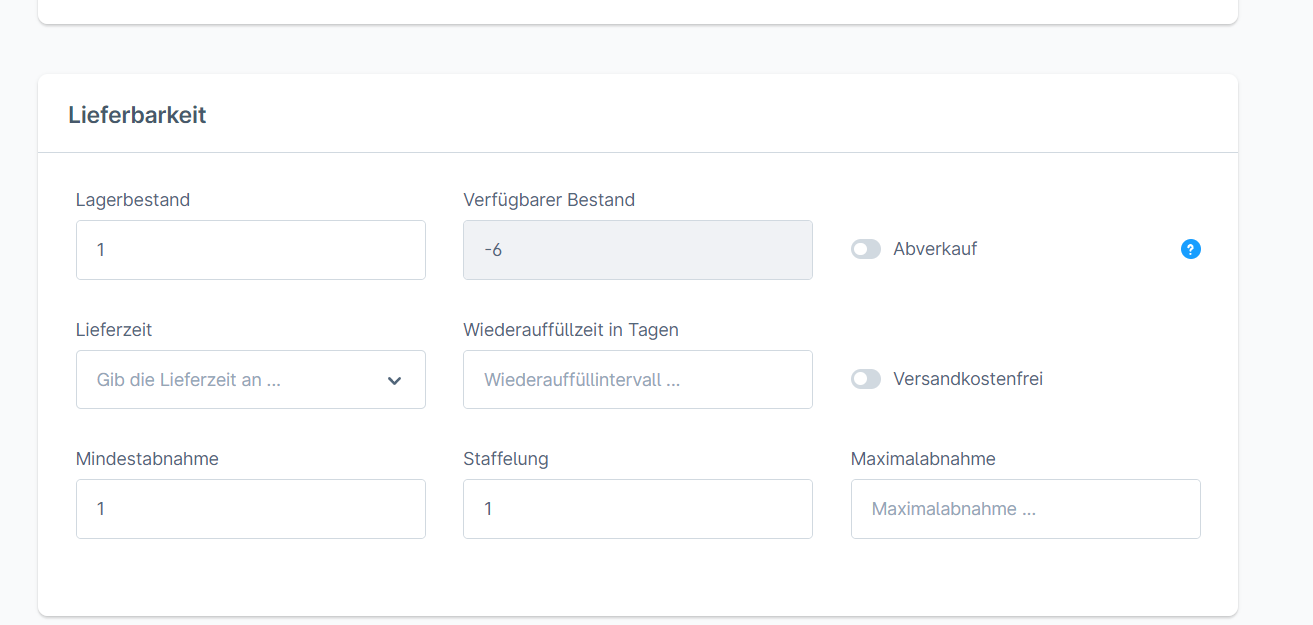This screenshot has width=1313, height=625.
Task: Click into the Lagerbestand input field
Action: pyautogui.click(x=250, y=250)
